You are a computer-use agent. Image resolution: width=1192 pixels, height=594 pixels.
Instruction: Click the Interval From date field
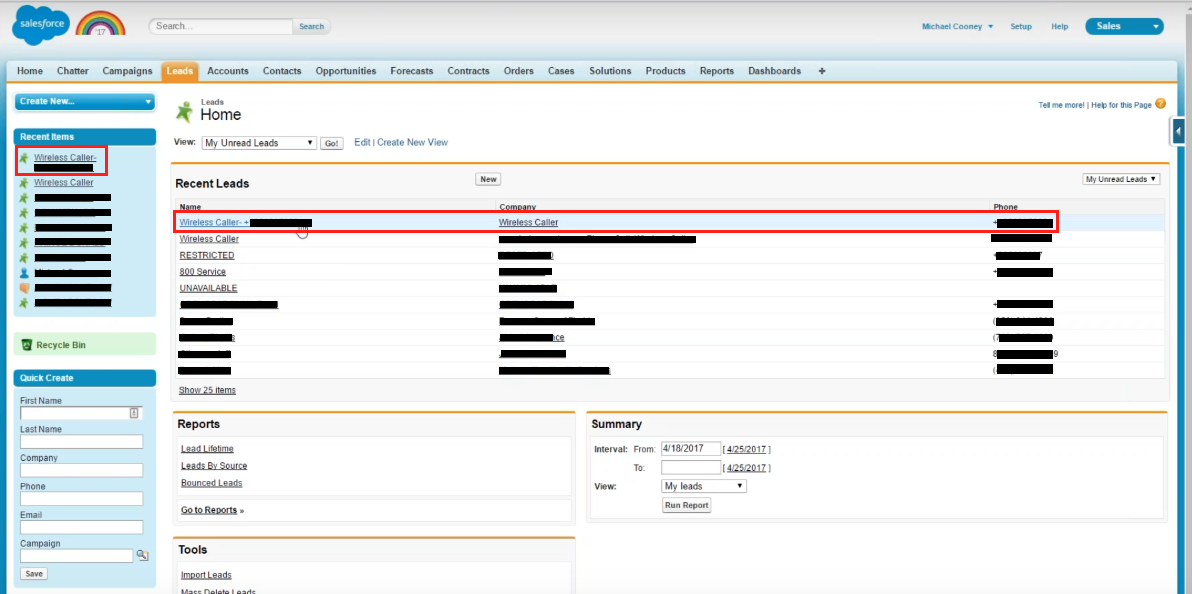coord(690,448)
